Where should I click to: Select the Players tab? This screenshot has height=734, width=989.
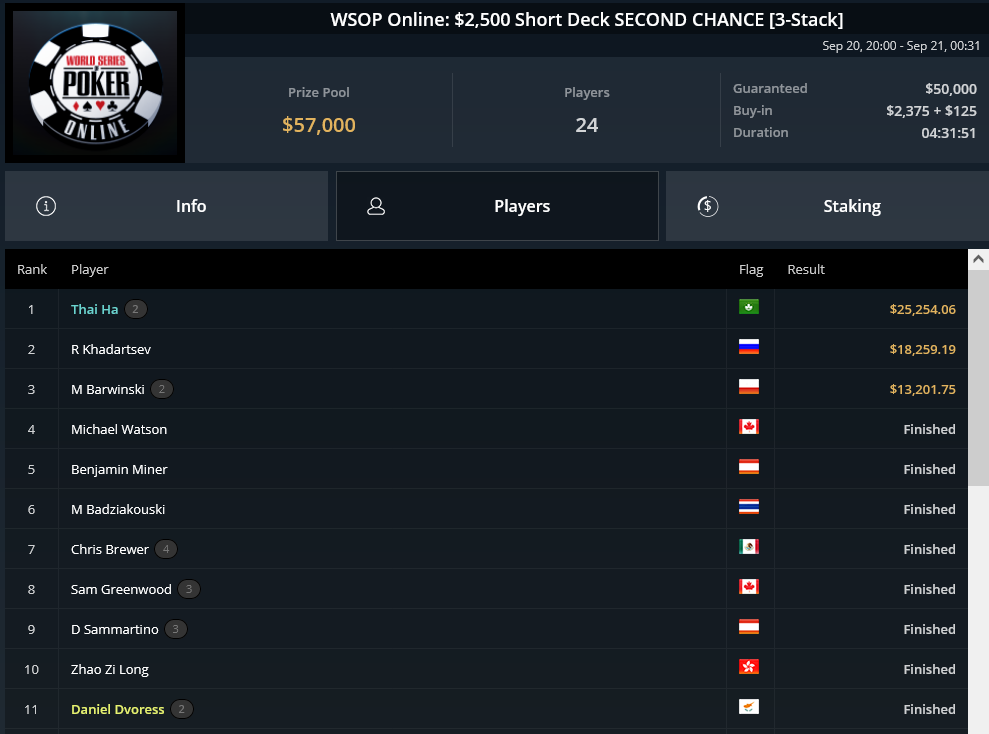tap(497, 206)
